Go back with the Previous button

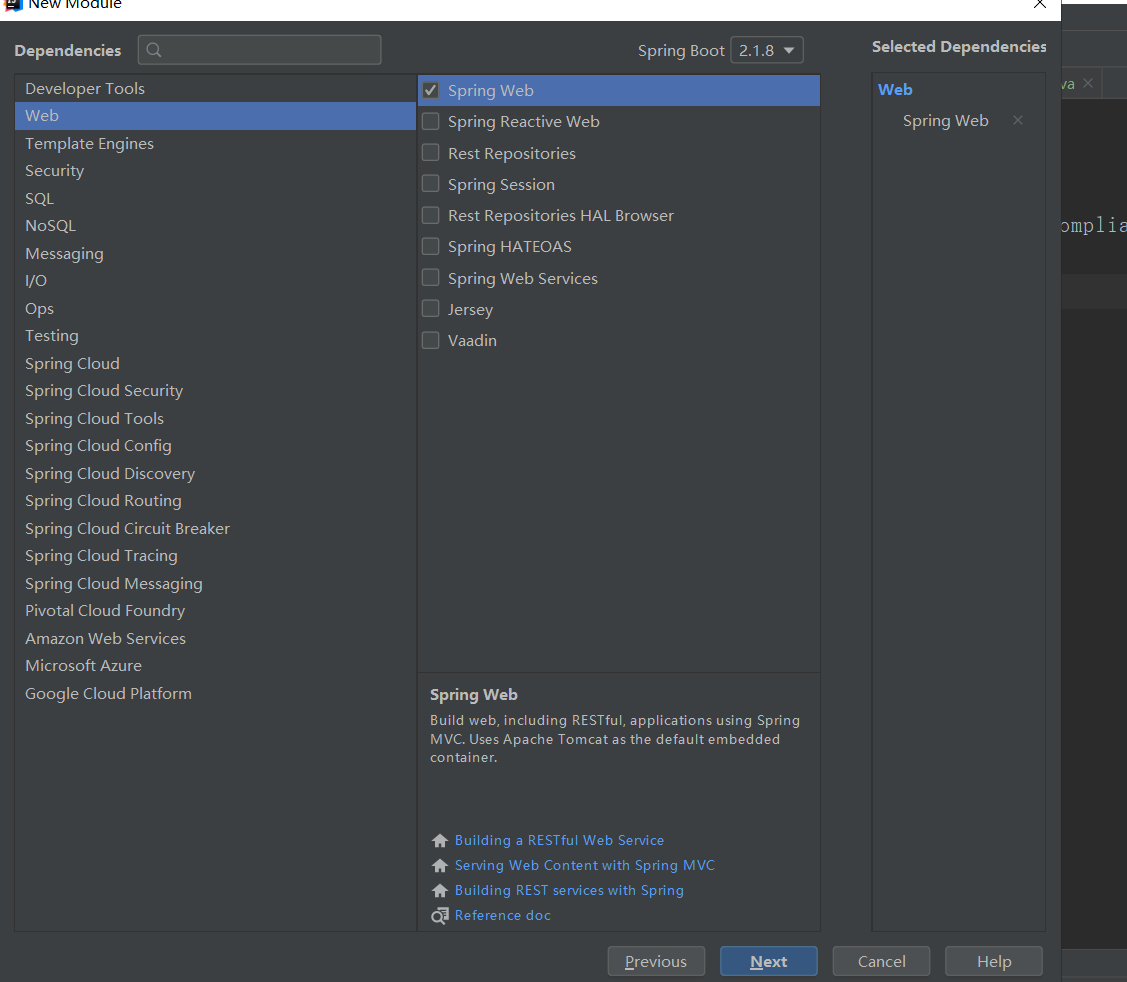click(x=656, y=961)
